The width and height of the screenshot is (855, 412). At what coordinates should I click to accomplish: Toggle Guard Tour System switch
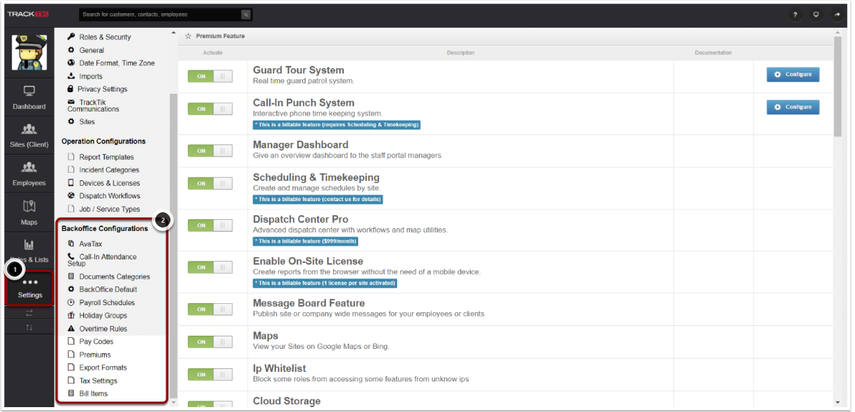point(210,76)
